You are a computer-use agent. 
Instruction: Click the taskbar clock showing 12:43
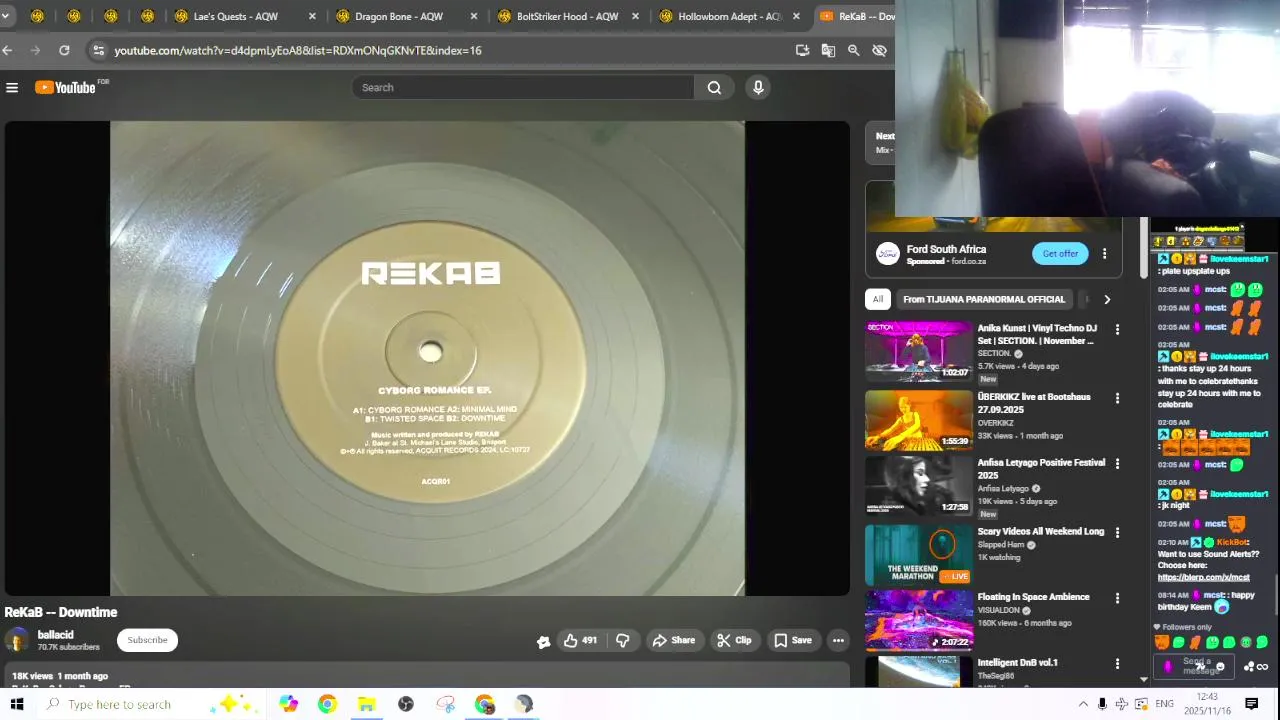[1207, 703]
